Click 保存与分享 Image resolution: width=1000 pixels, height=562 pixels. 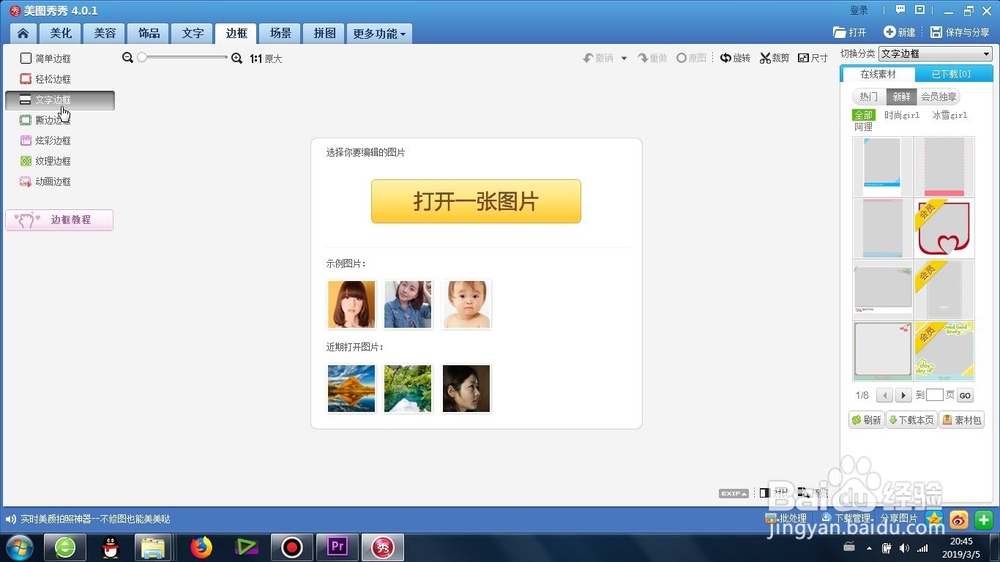click(960, 33)
